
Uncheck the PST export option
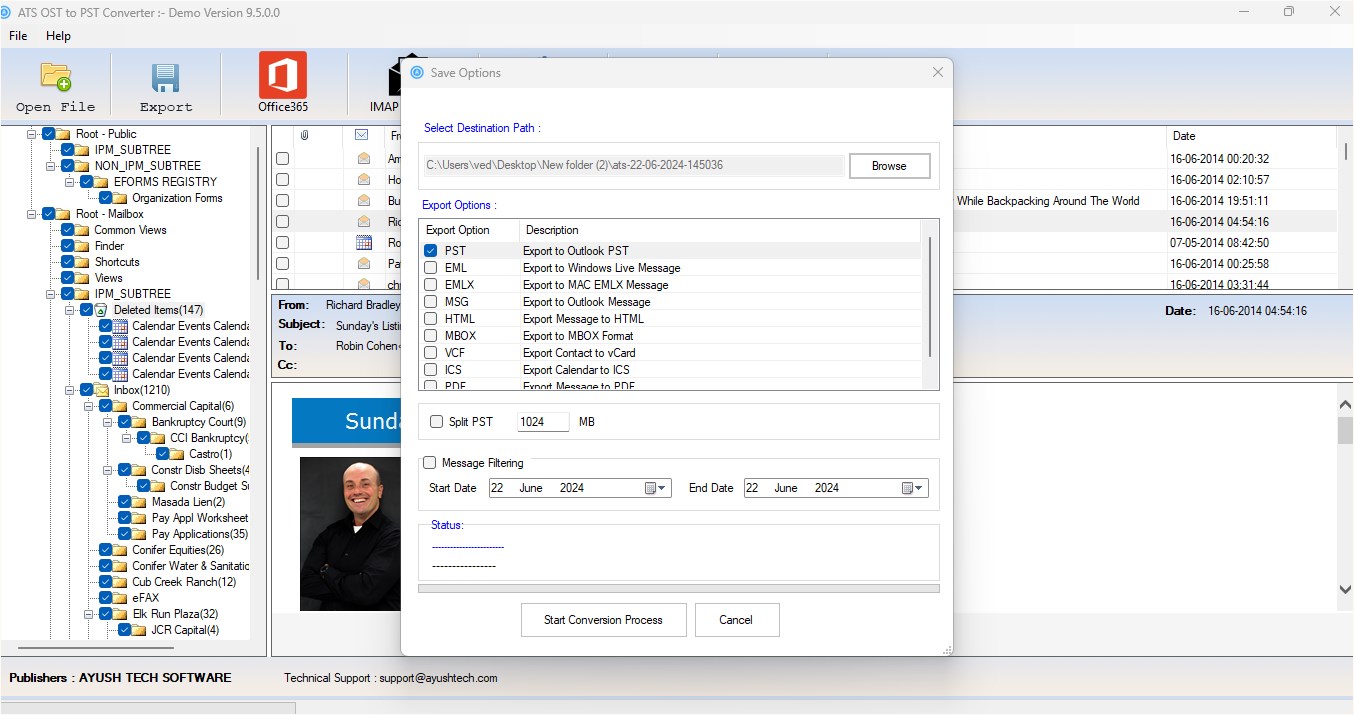tap(431, 251)
